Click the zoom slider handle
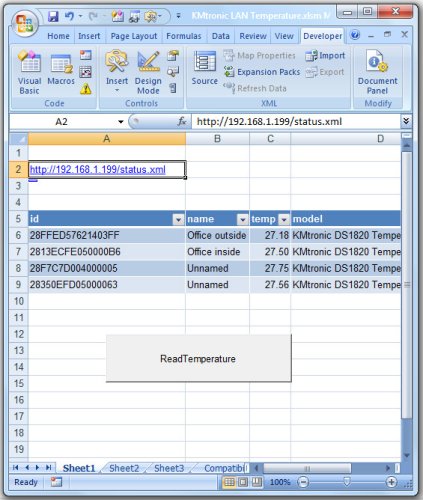 pyautogui.click(x=347, y=482)
